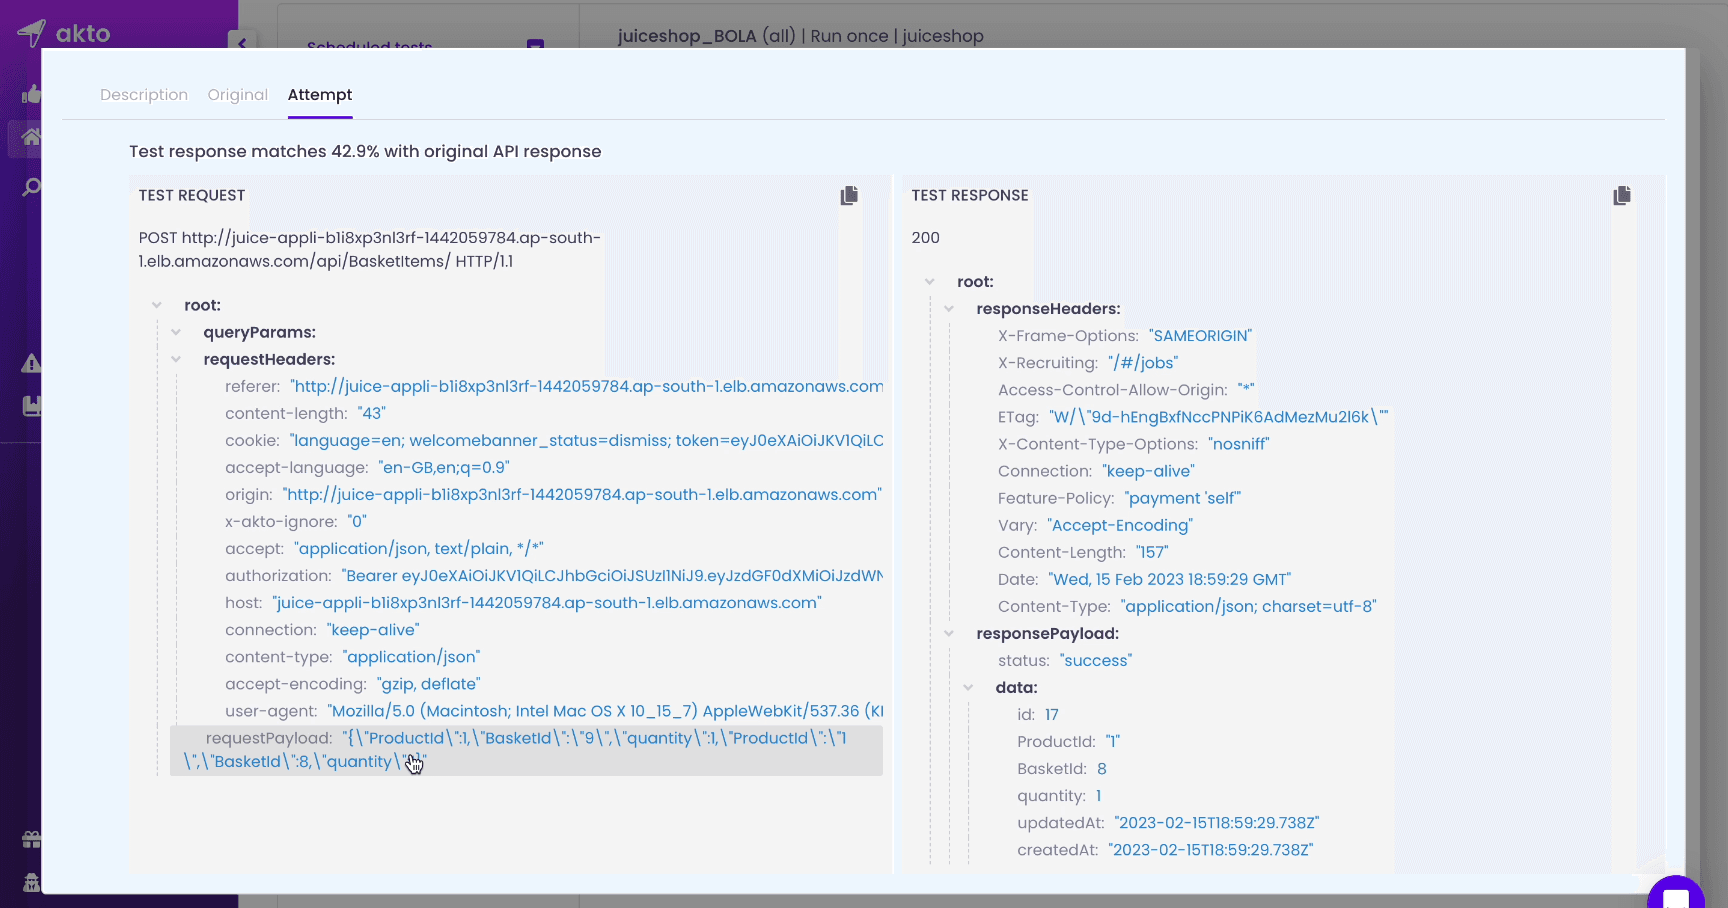Click the user-agent Mozilla value
This screenshot has height=908, width=1728.
606,710
